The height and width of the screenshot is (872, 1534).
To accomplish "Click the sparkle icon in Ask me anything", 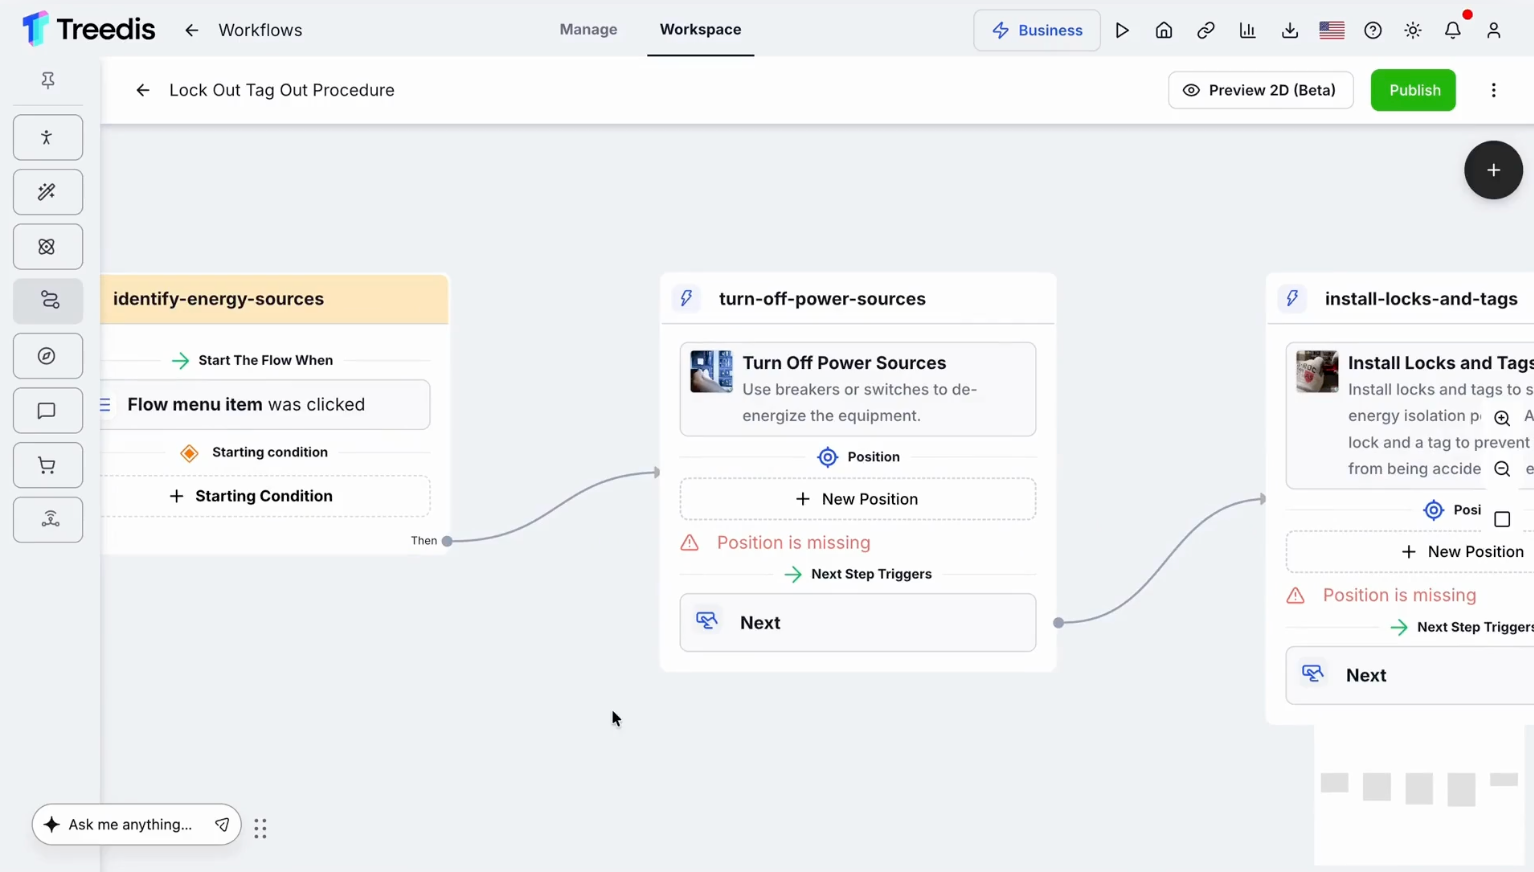I will point(52,825).
